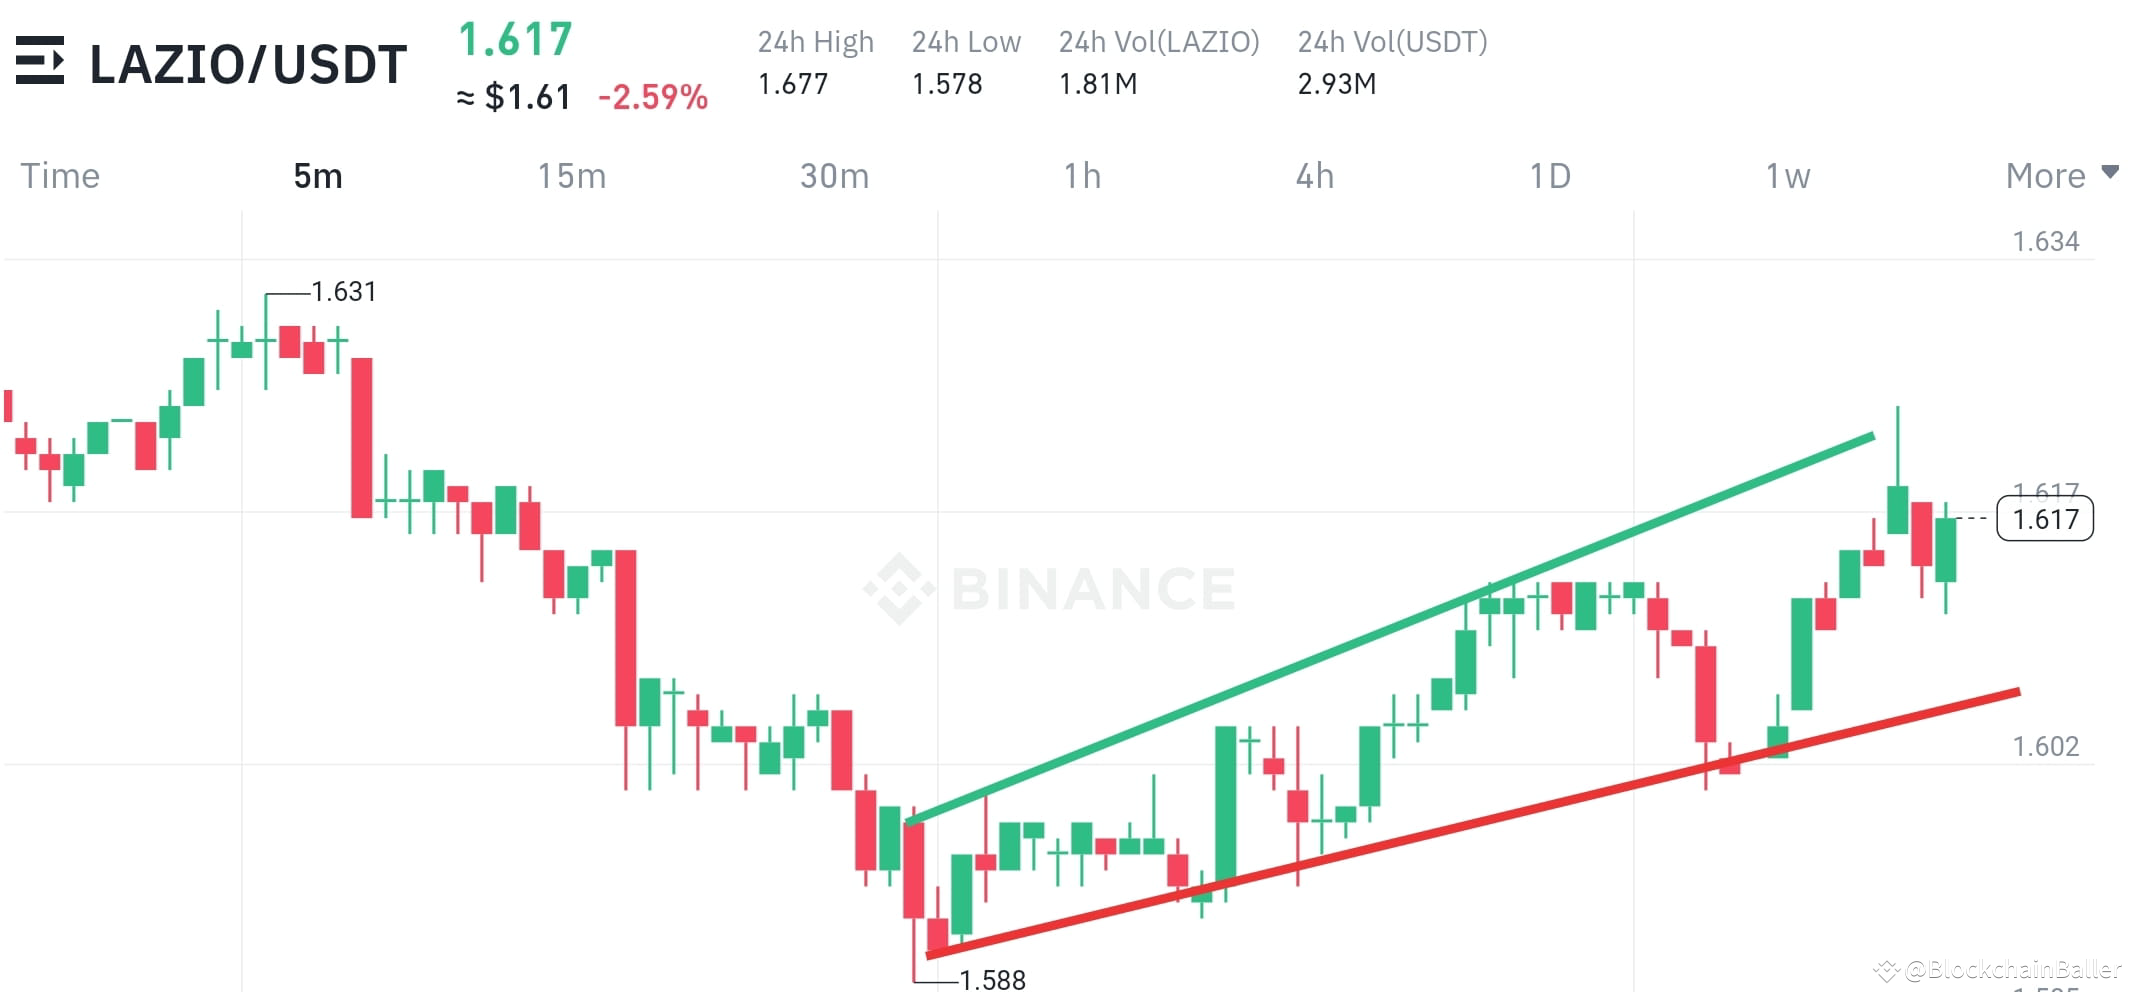Image resolution: width=2129 pixels, height=992 pixels.
Task: Switch to the 1h chart
Action: [1083, 175]
